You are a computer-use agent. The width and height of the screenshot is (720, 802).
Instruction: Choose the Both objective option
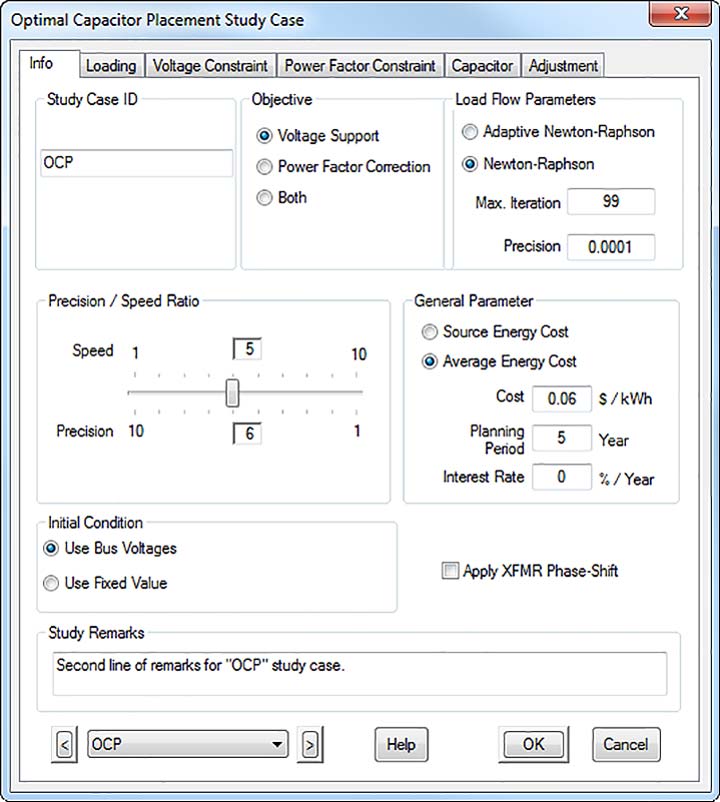pos(265,198)
